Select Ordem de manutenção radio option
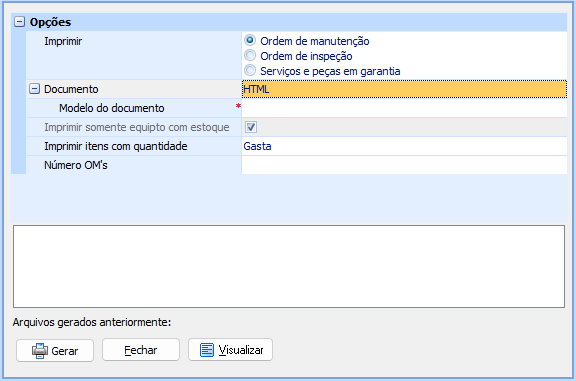The height and width of the screenshot is (381, 576). coord(250,40)
